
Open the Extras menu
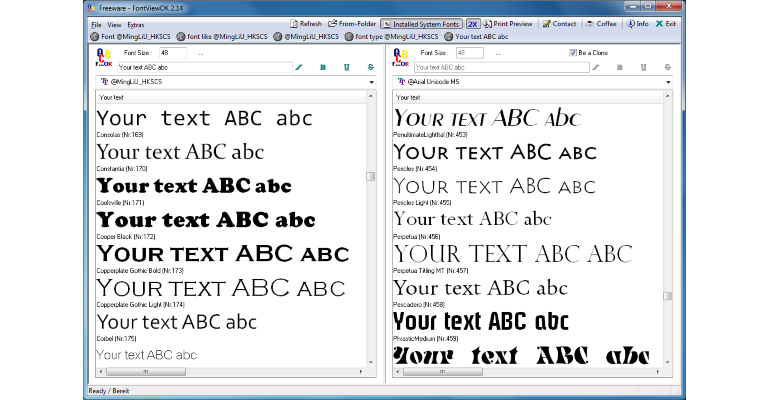[136, 25]
